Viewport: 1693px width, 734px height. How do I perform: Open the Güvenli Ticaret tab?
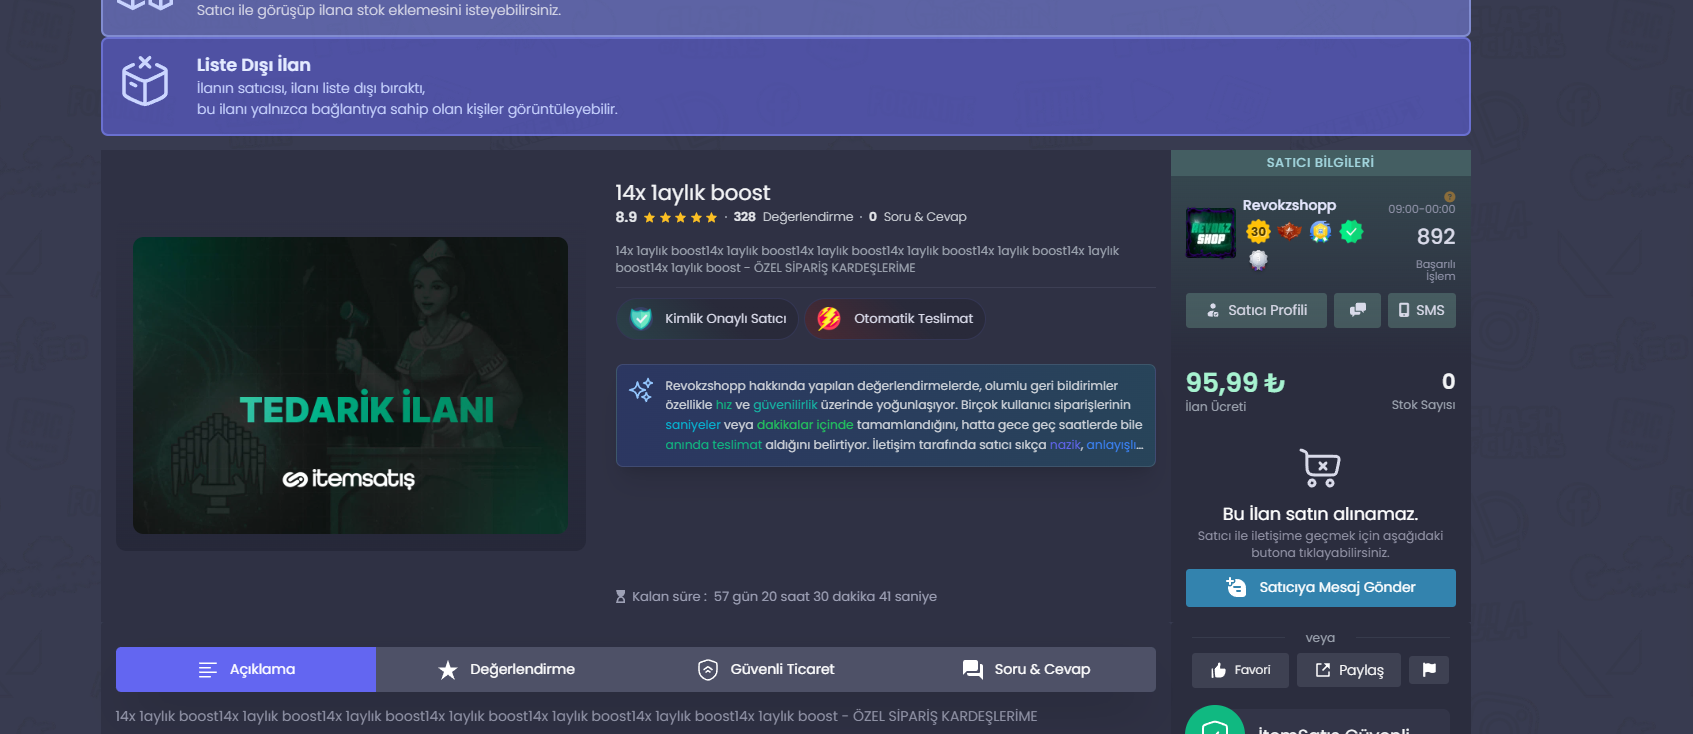[x=766, y=669]
